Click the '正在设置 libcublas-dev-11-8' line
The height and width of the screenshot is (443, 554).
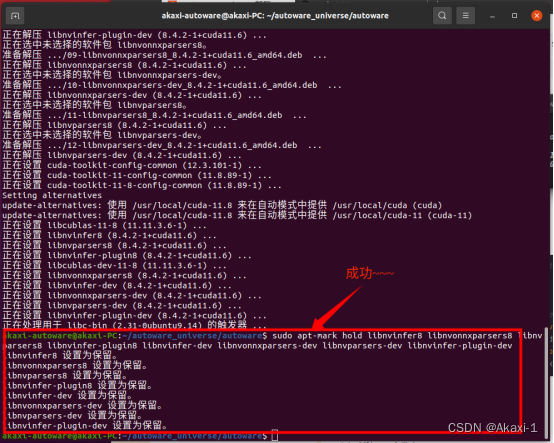[x=114, y=265]
